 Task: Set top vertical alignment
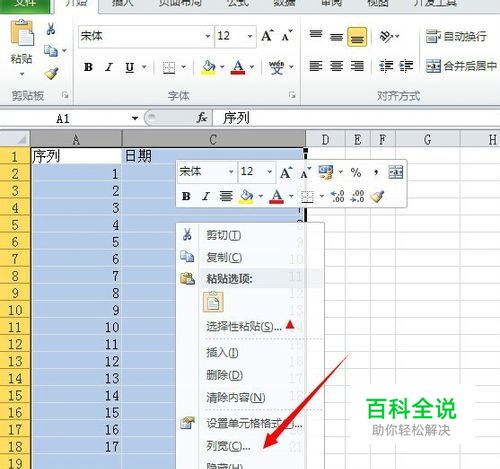point(316,34)
